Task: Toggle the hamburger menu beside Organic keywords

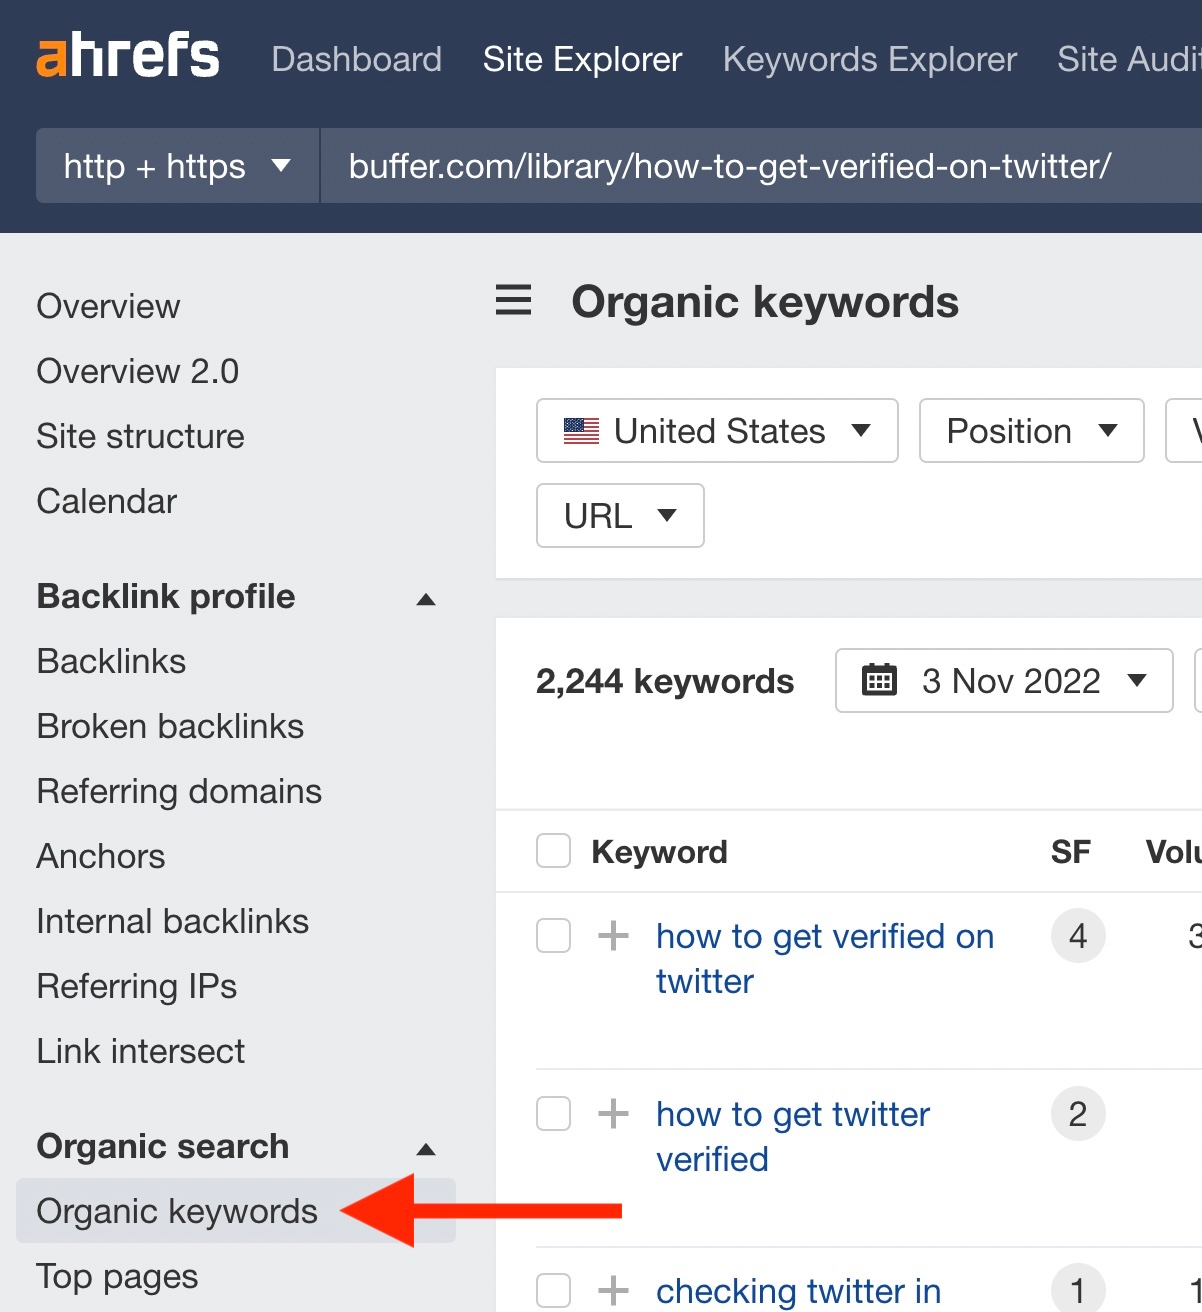Action: point(513,300)
